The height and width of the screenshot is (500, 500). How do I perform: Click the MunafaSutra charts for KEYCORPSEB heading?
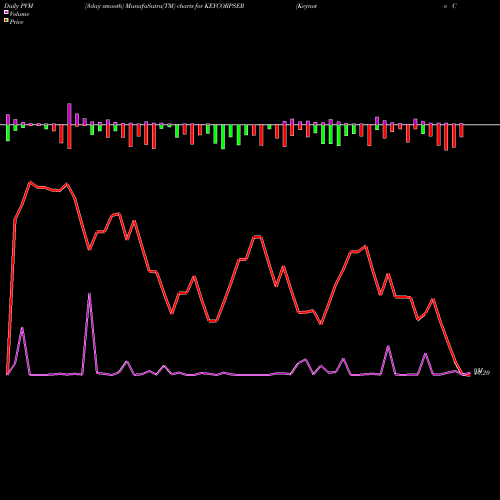click(164, 6)
